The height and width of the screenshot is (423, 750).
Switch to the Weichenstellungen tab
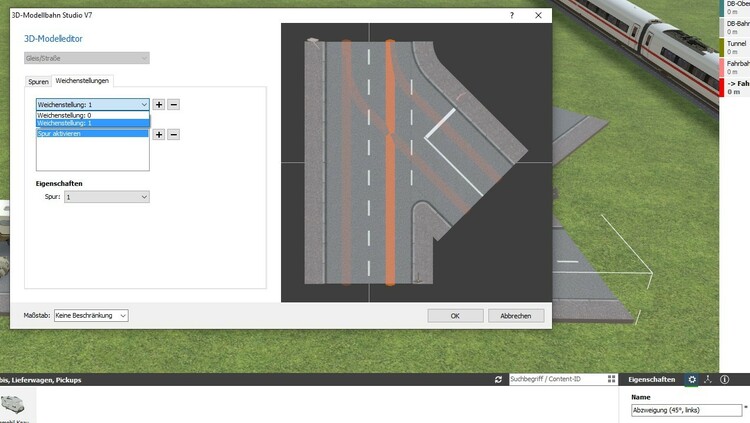(82, 80)
